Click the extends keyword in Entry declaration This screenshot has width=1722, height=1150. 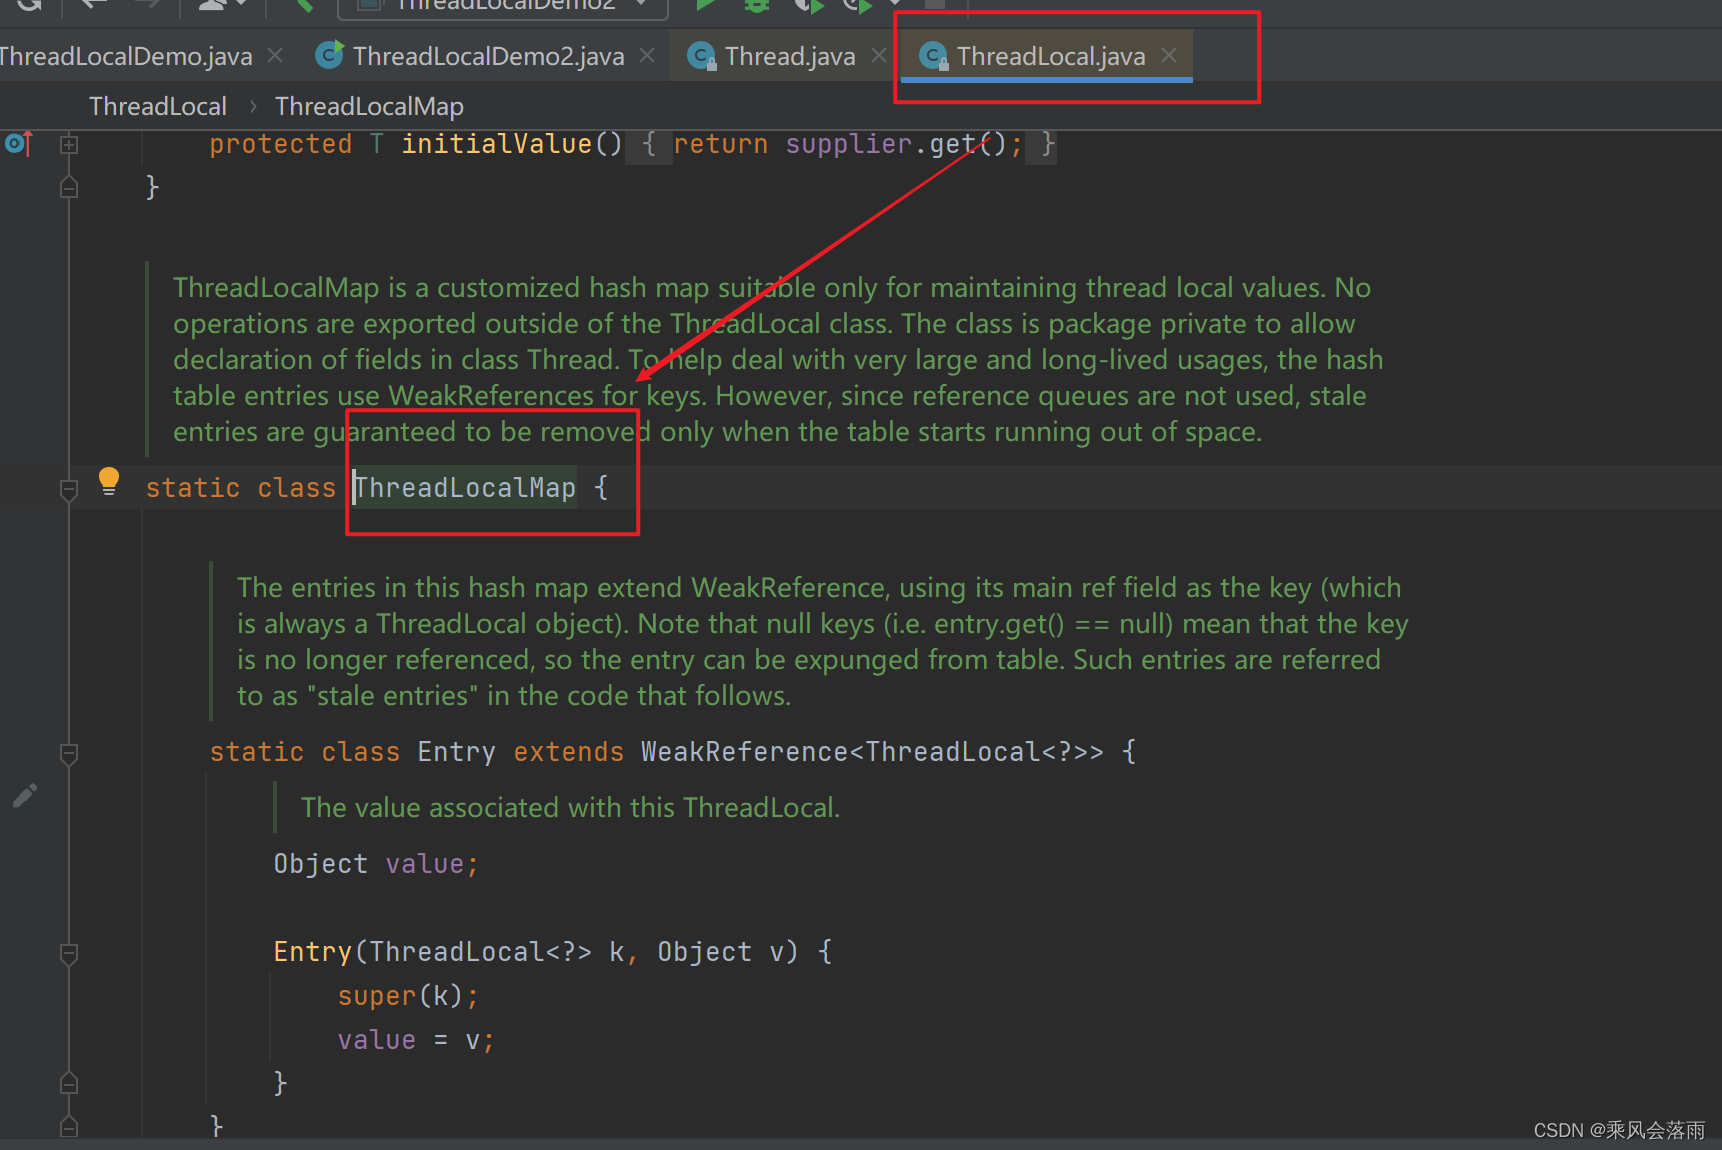[568, 752]
